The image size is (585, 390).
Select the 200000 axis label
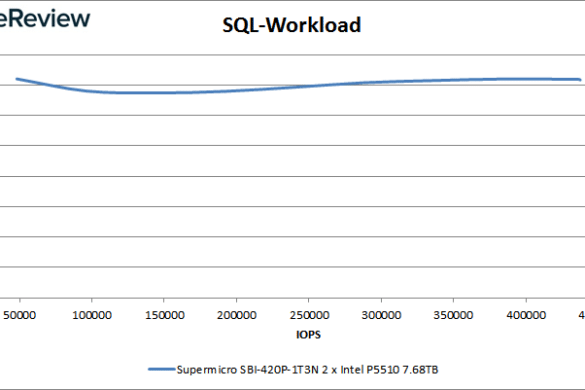coord(237,315)
